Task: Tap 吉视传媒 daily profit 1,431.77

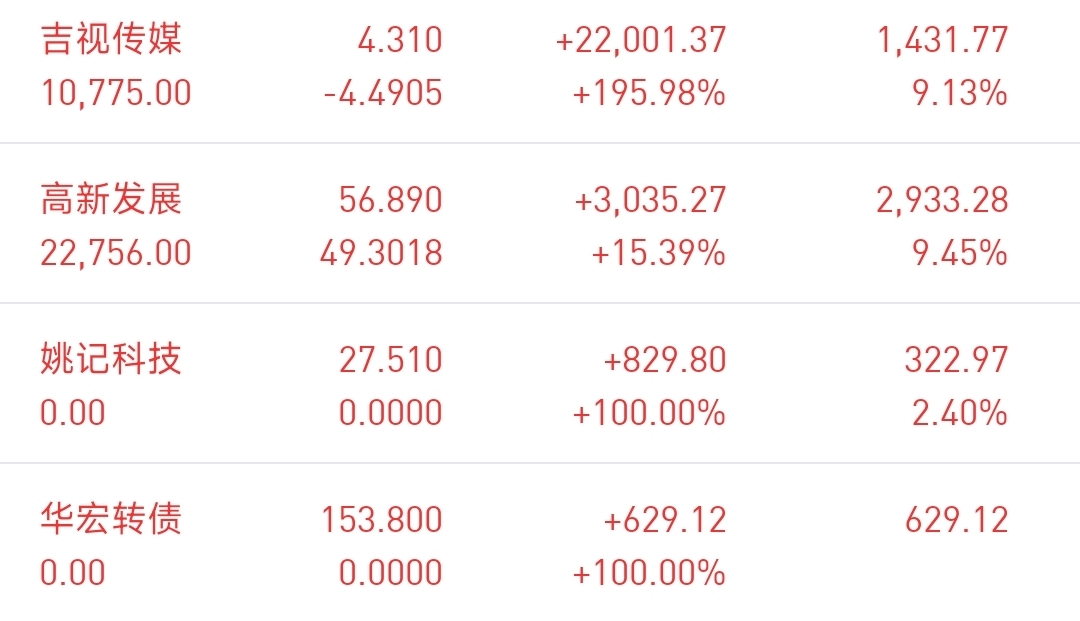Action: tap(942, 40)
